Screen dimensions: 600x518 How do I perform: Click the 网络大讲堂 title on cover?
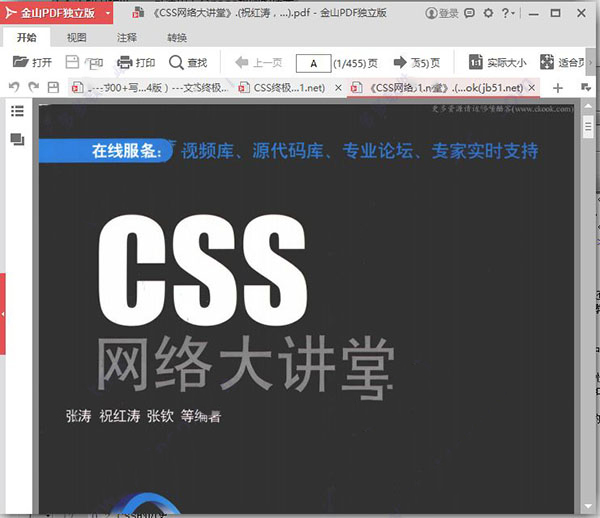(245, 367)
